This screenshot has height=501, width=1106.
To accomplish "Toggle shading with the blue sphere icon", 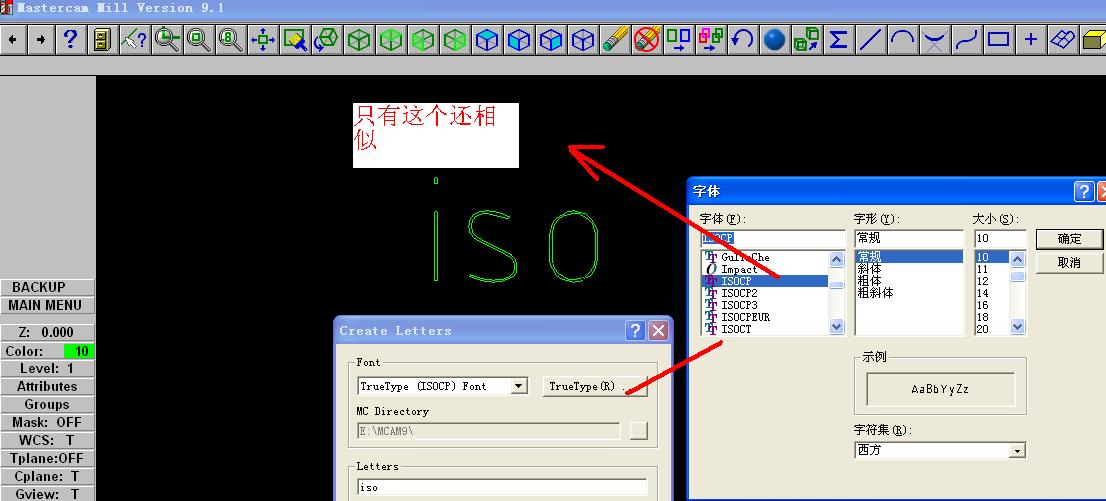I will click(x=774, y=40).
